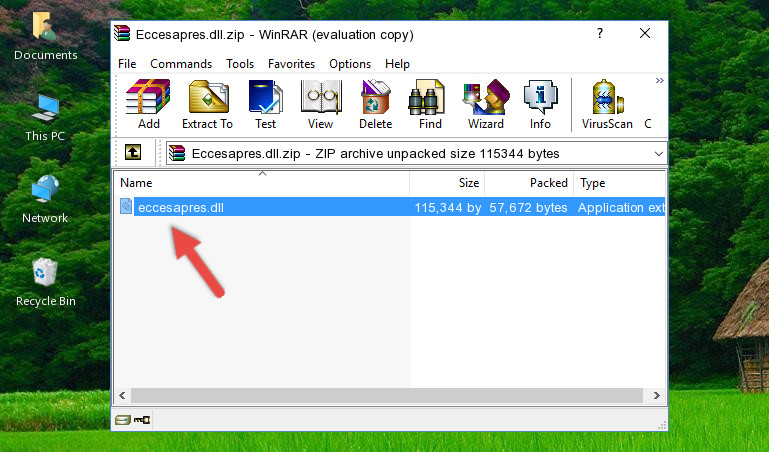Click the password key icon in status bar
Viewport: 769px width, 452px height.
pos(142,420)
